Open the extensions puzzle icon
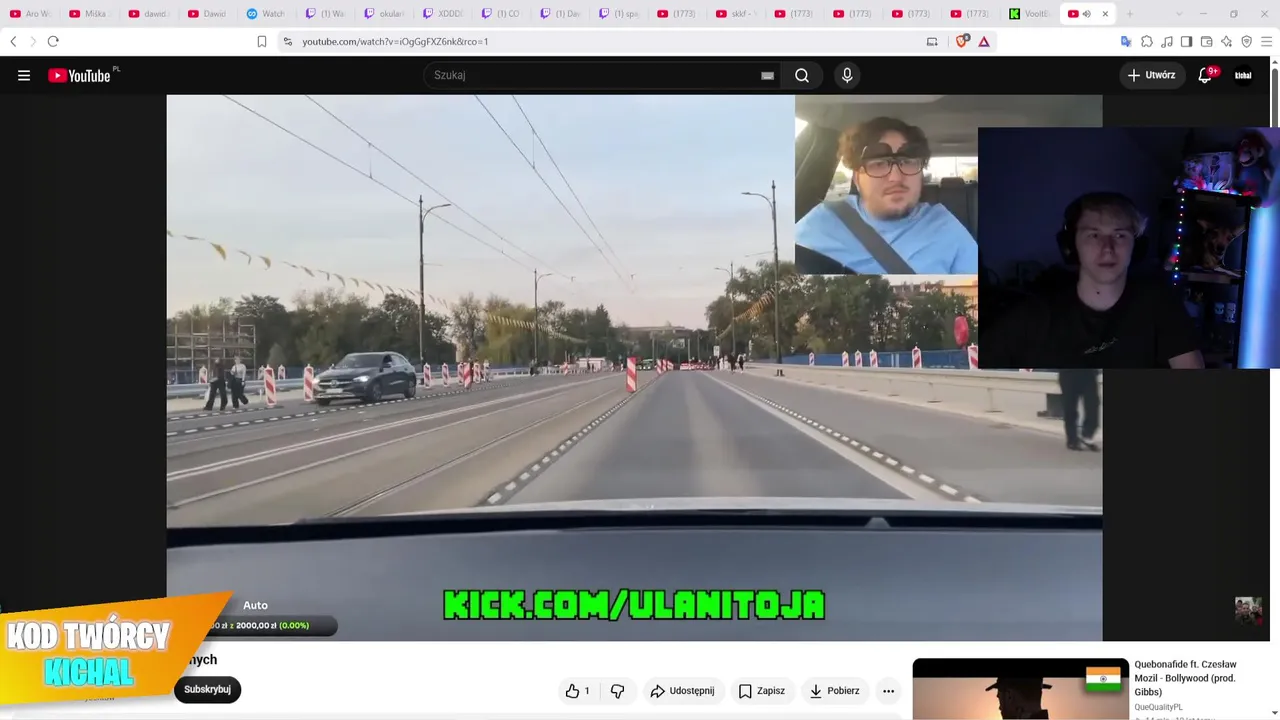This screenshot has height=720, width=1280. pyautogui.click(x=1147, y=41)
